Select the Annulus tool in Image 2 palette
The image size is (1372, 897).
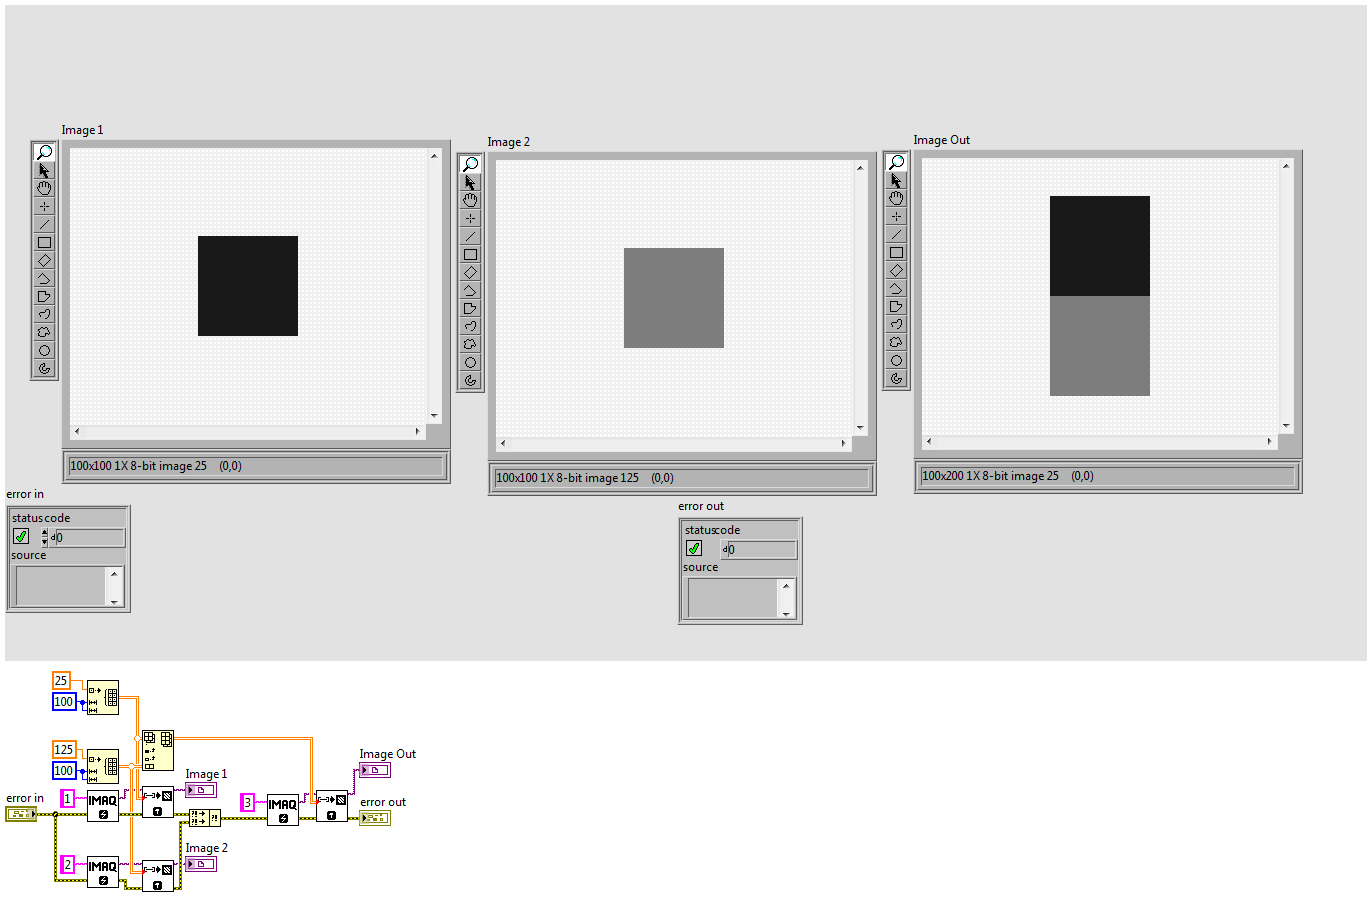click(x=470, y=380)
